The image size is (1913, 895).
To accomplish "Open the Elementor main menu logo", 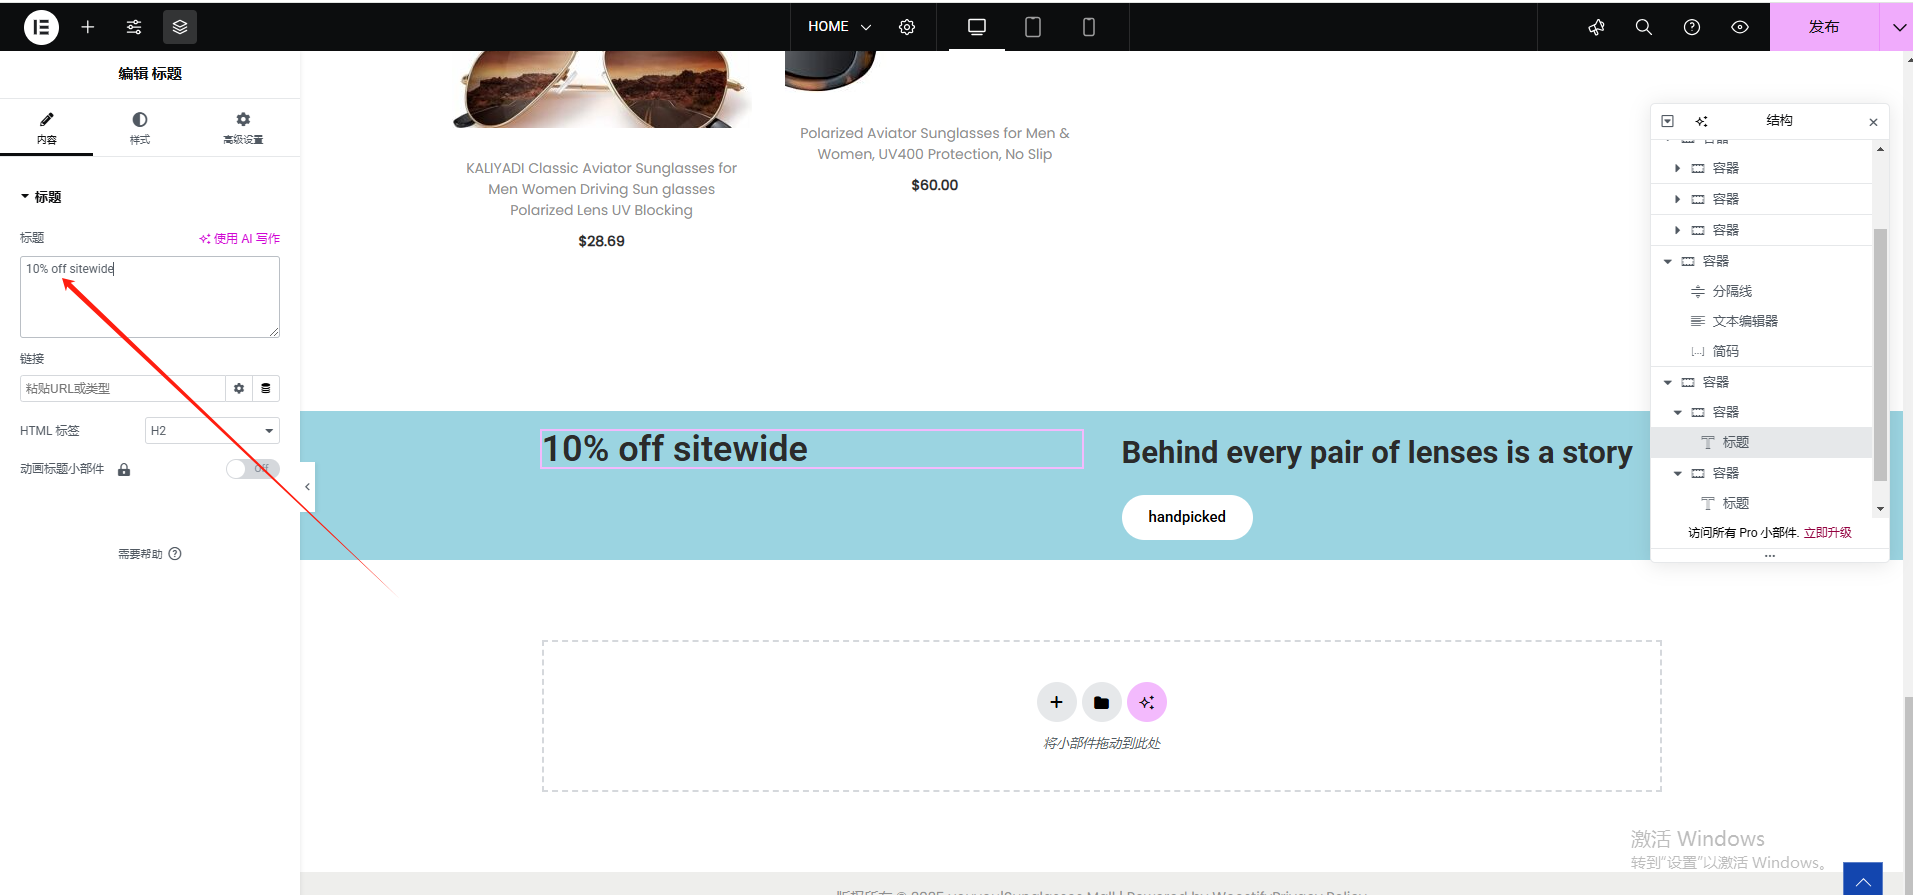I will (41, 27).
